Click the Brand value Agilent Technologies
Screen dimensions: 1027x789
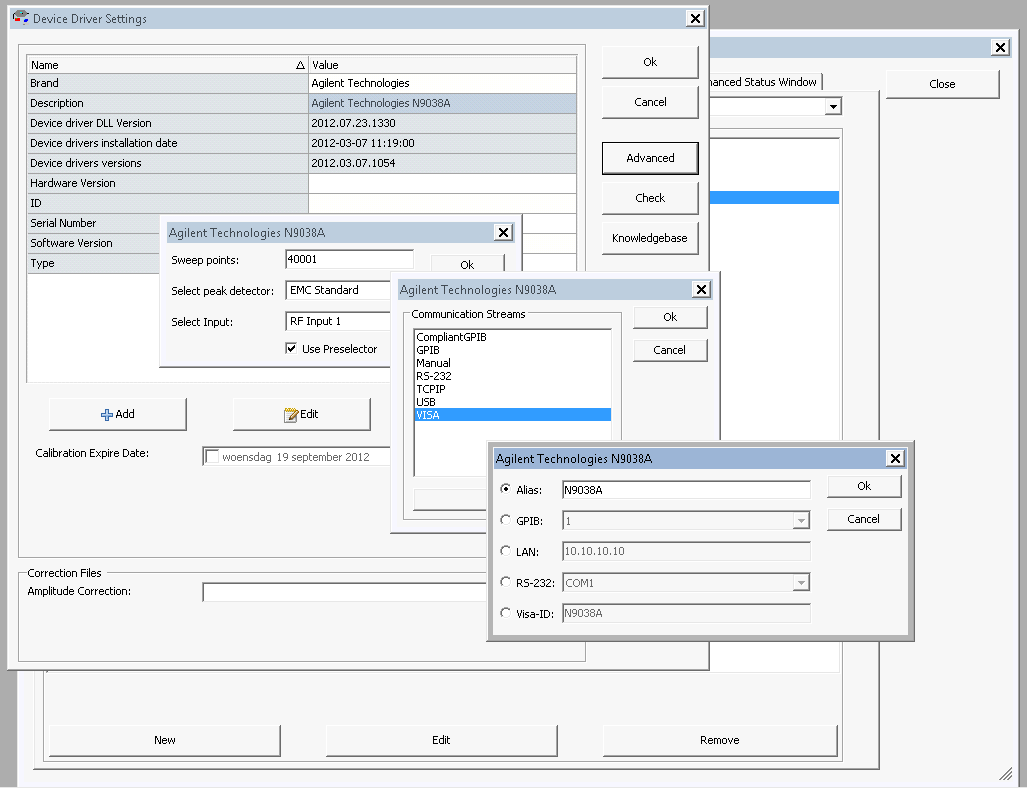point(443,83)
